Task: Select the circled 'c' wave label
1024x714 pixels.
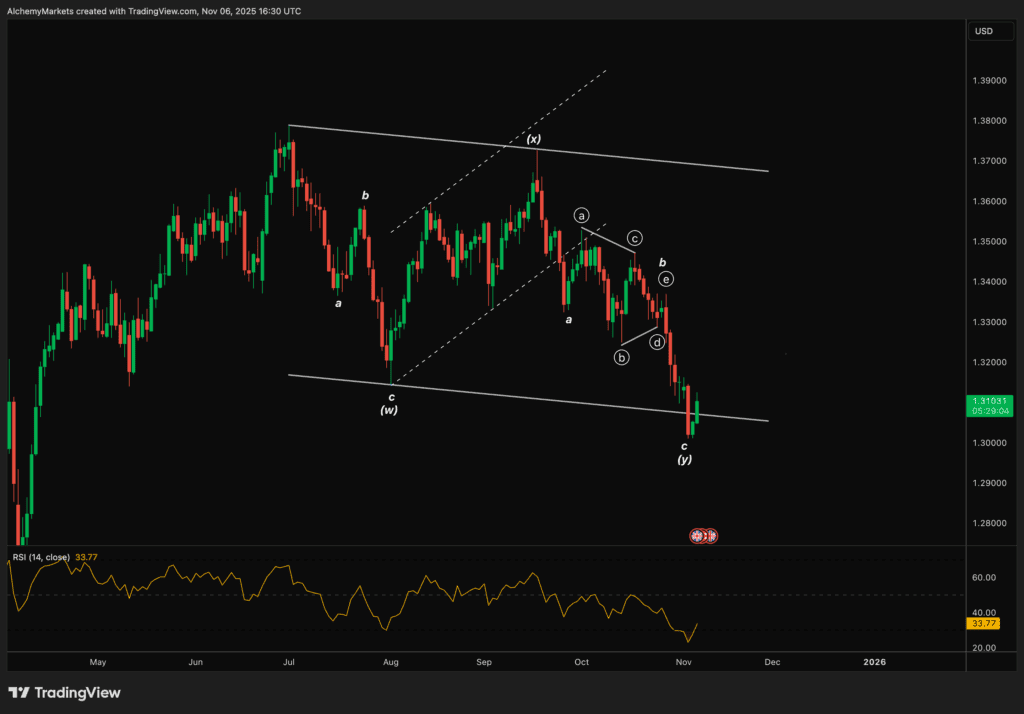Action: pyautogui.click(x=634, y=238)
